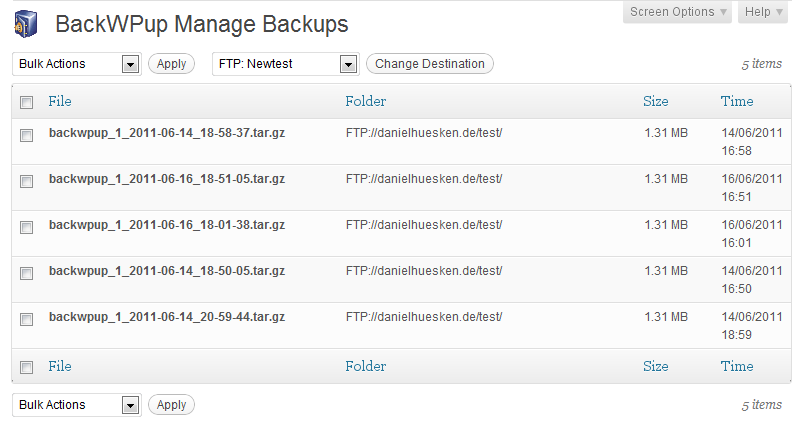This screenshot has height=427, width=800.
Task: Check the box for backup 20-59-44.tar.gz
Action: point(27,319)
